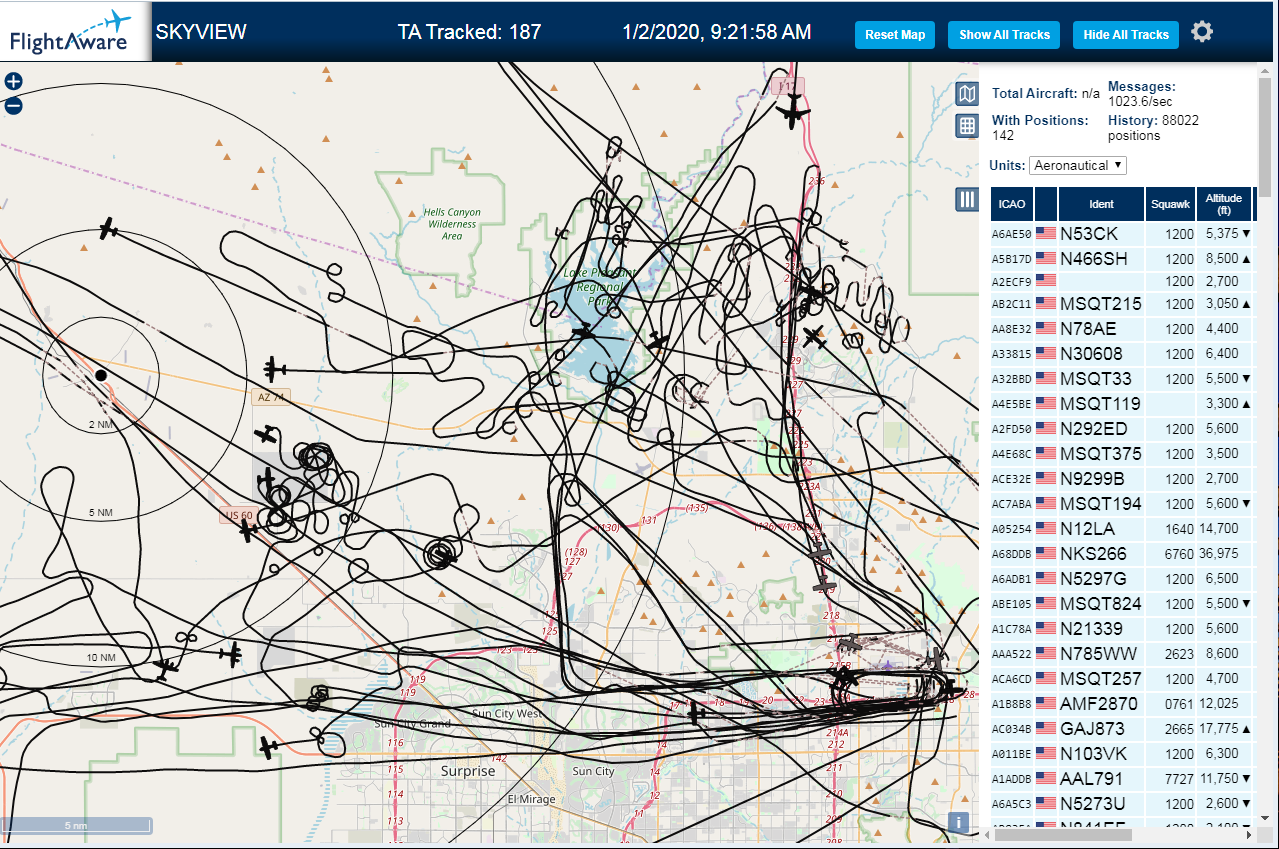Image resolution: width=1279 pixels, height=849 pixels.
Task: Open the settings gear in header
Action: pos(1202,32)
